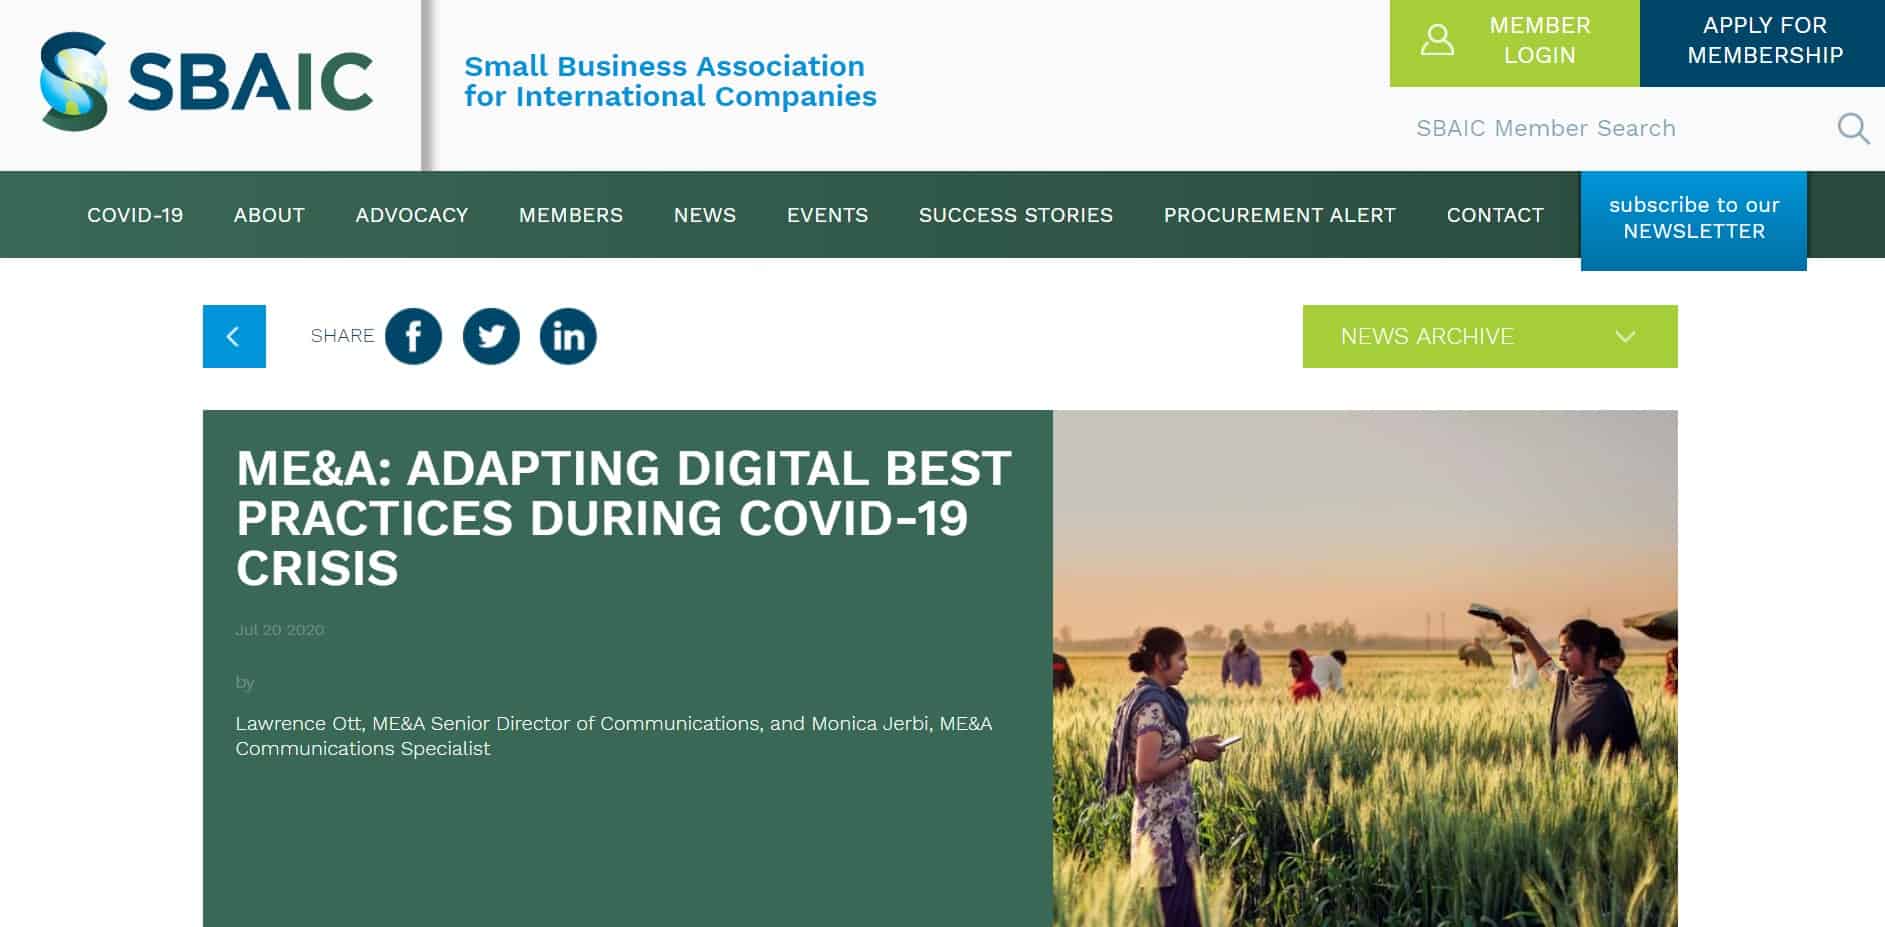Click the article title heading
The height and width of the screenshot is (927, 1885).
coord(624,518)
